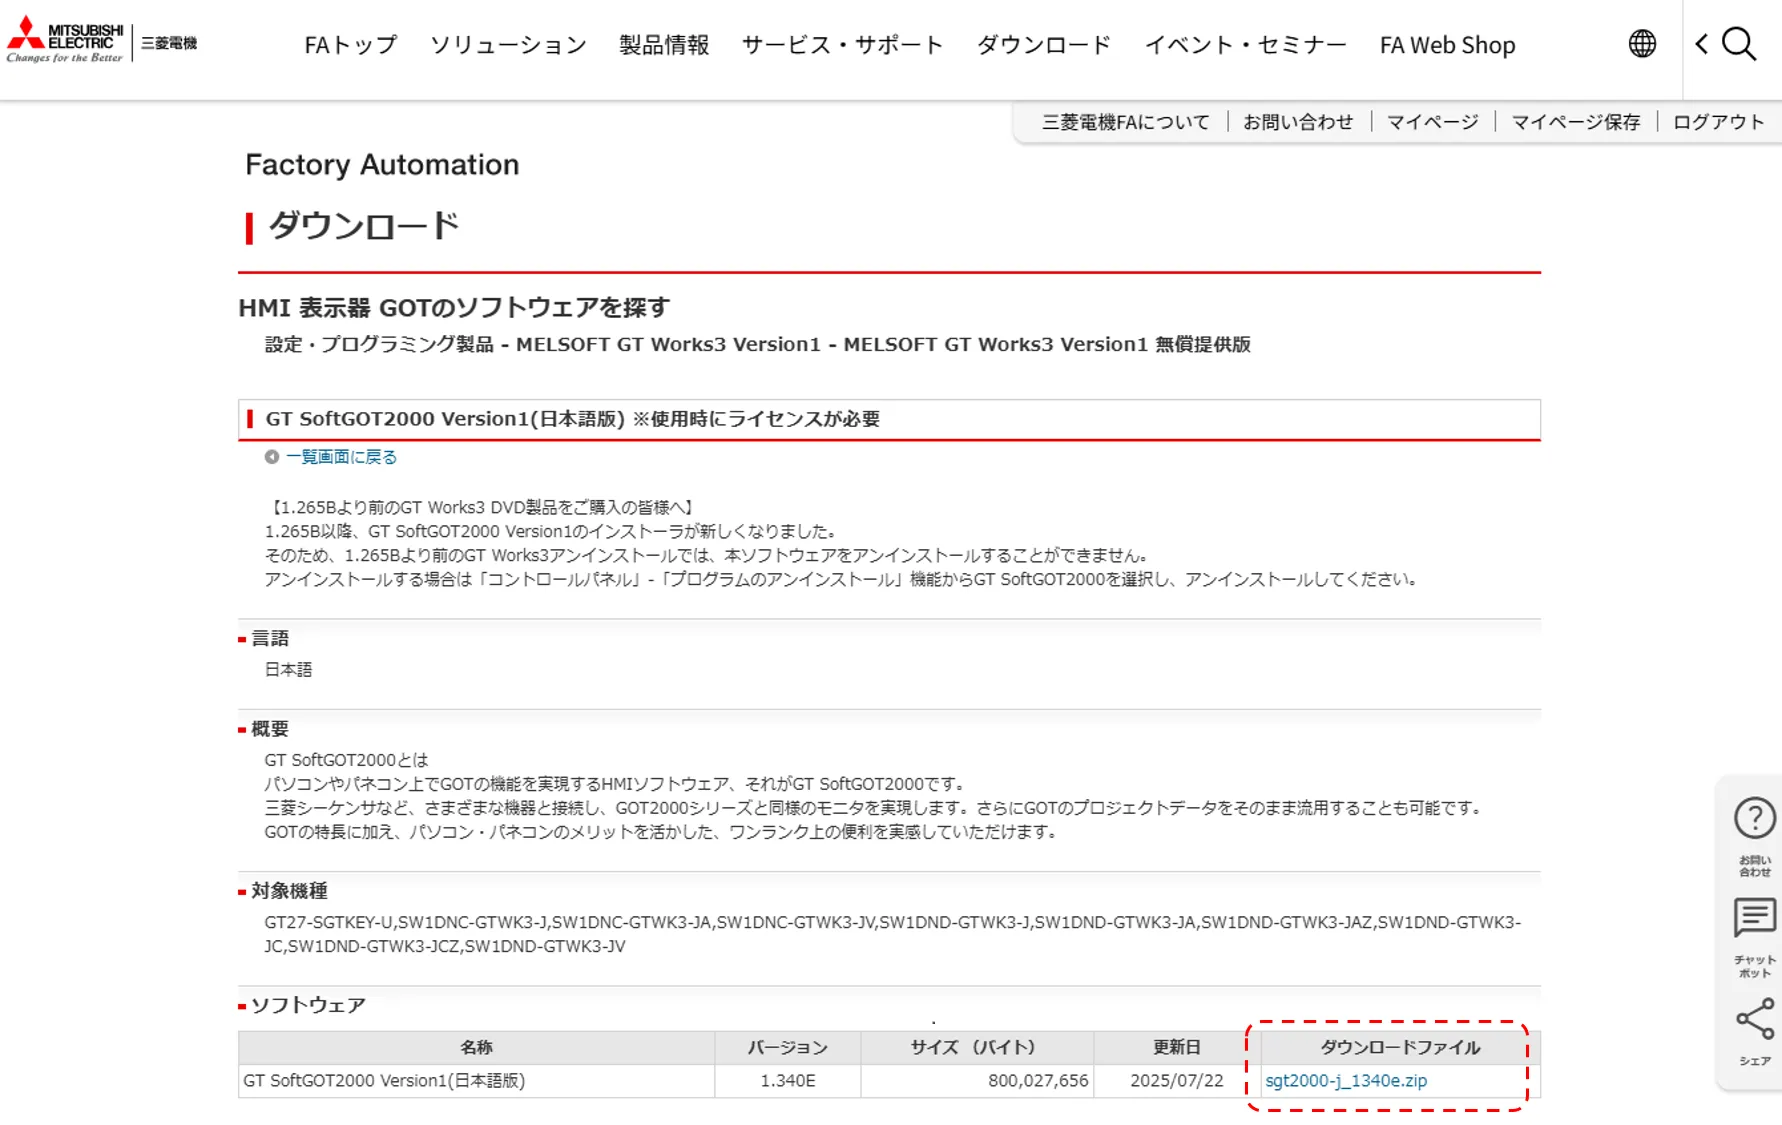This screenshot has width=1782, height=1125.
Task: Go to FA Web Shop
Action: tap(1447, 45)
